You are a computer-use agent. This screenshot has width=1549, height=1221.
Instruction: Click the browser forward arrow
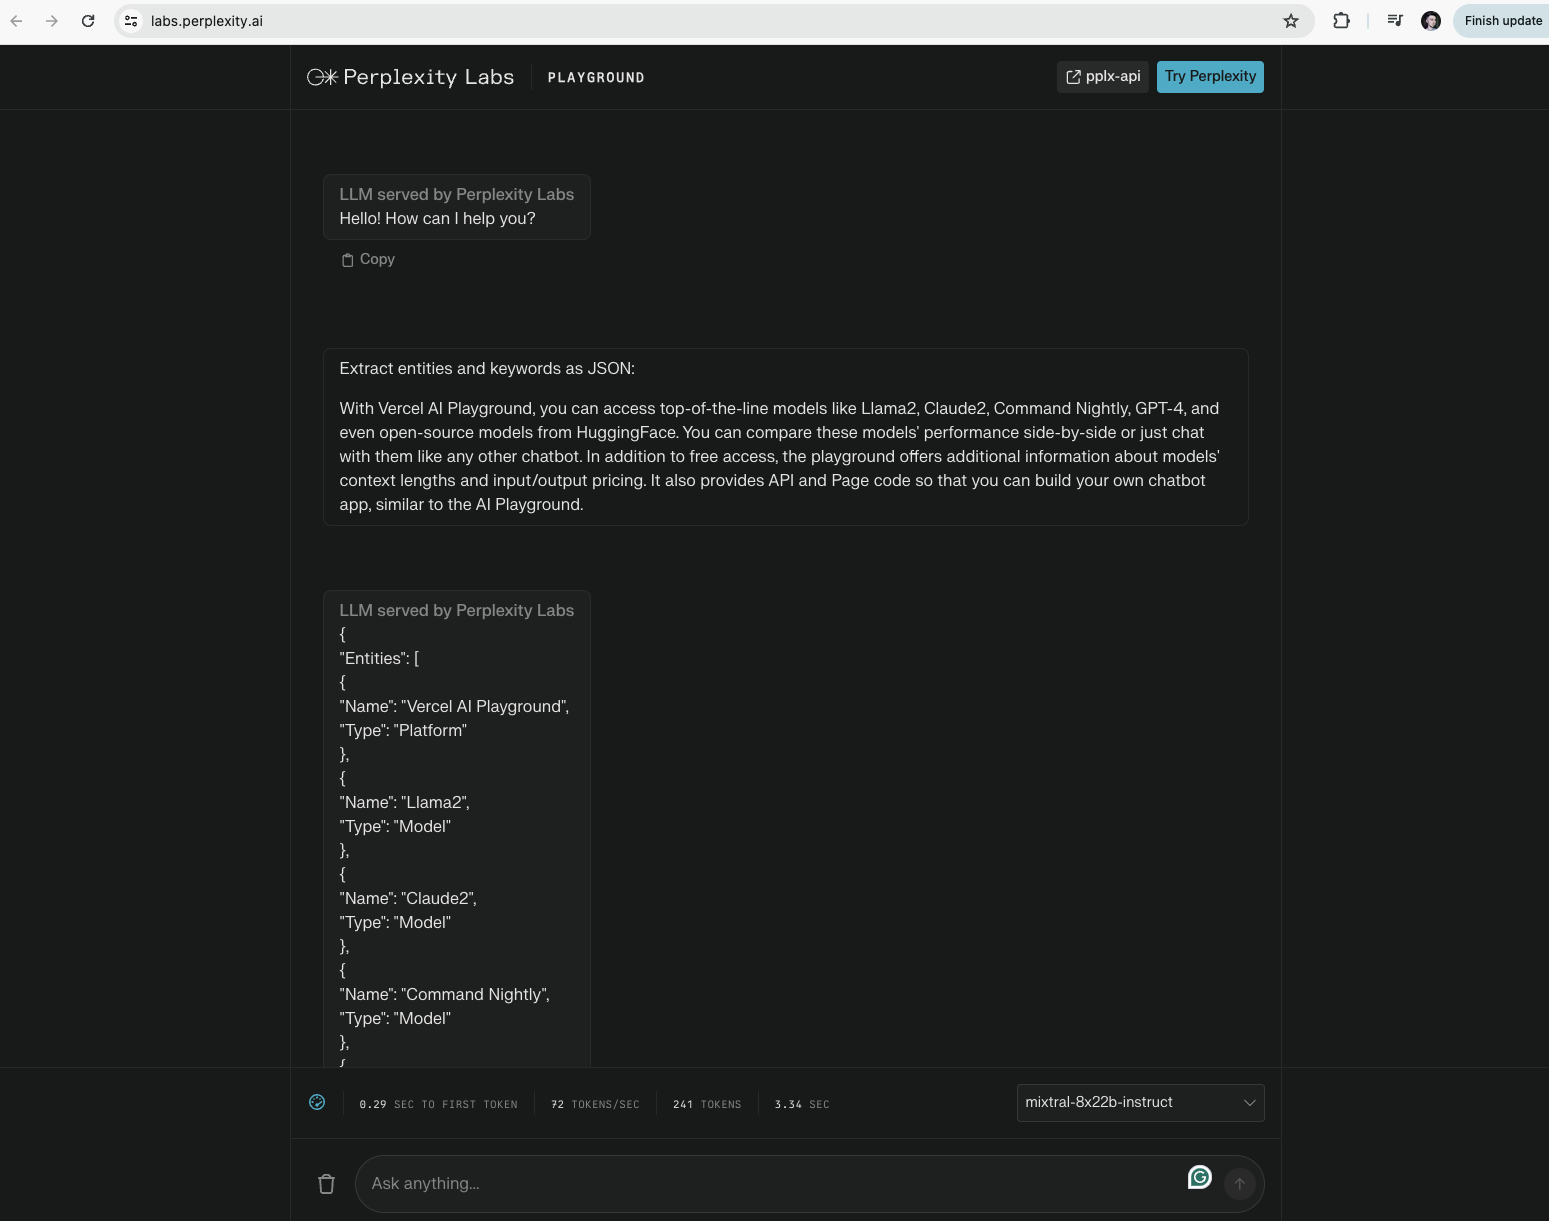coord(52,21)
